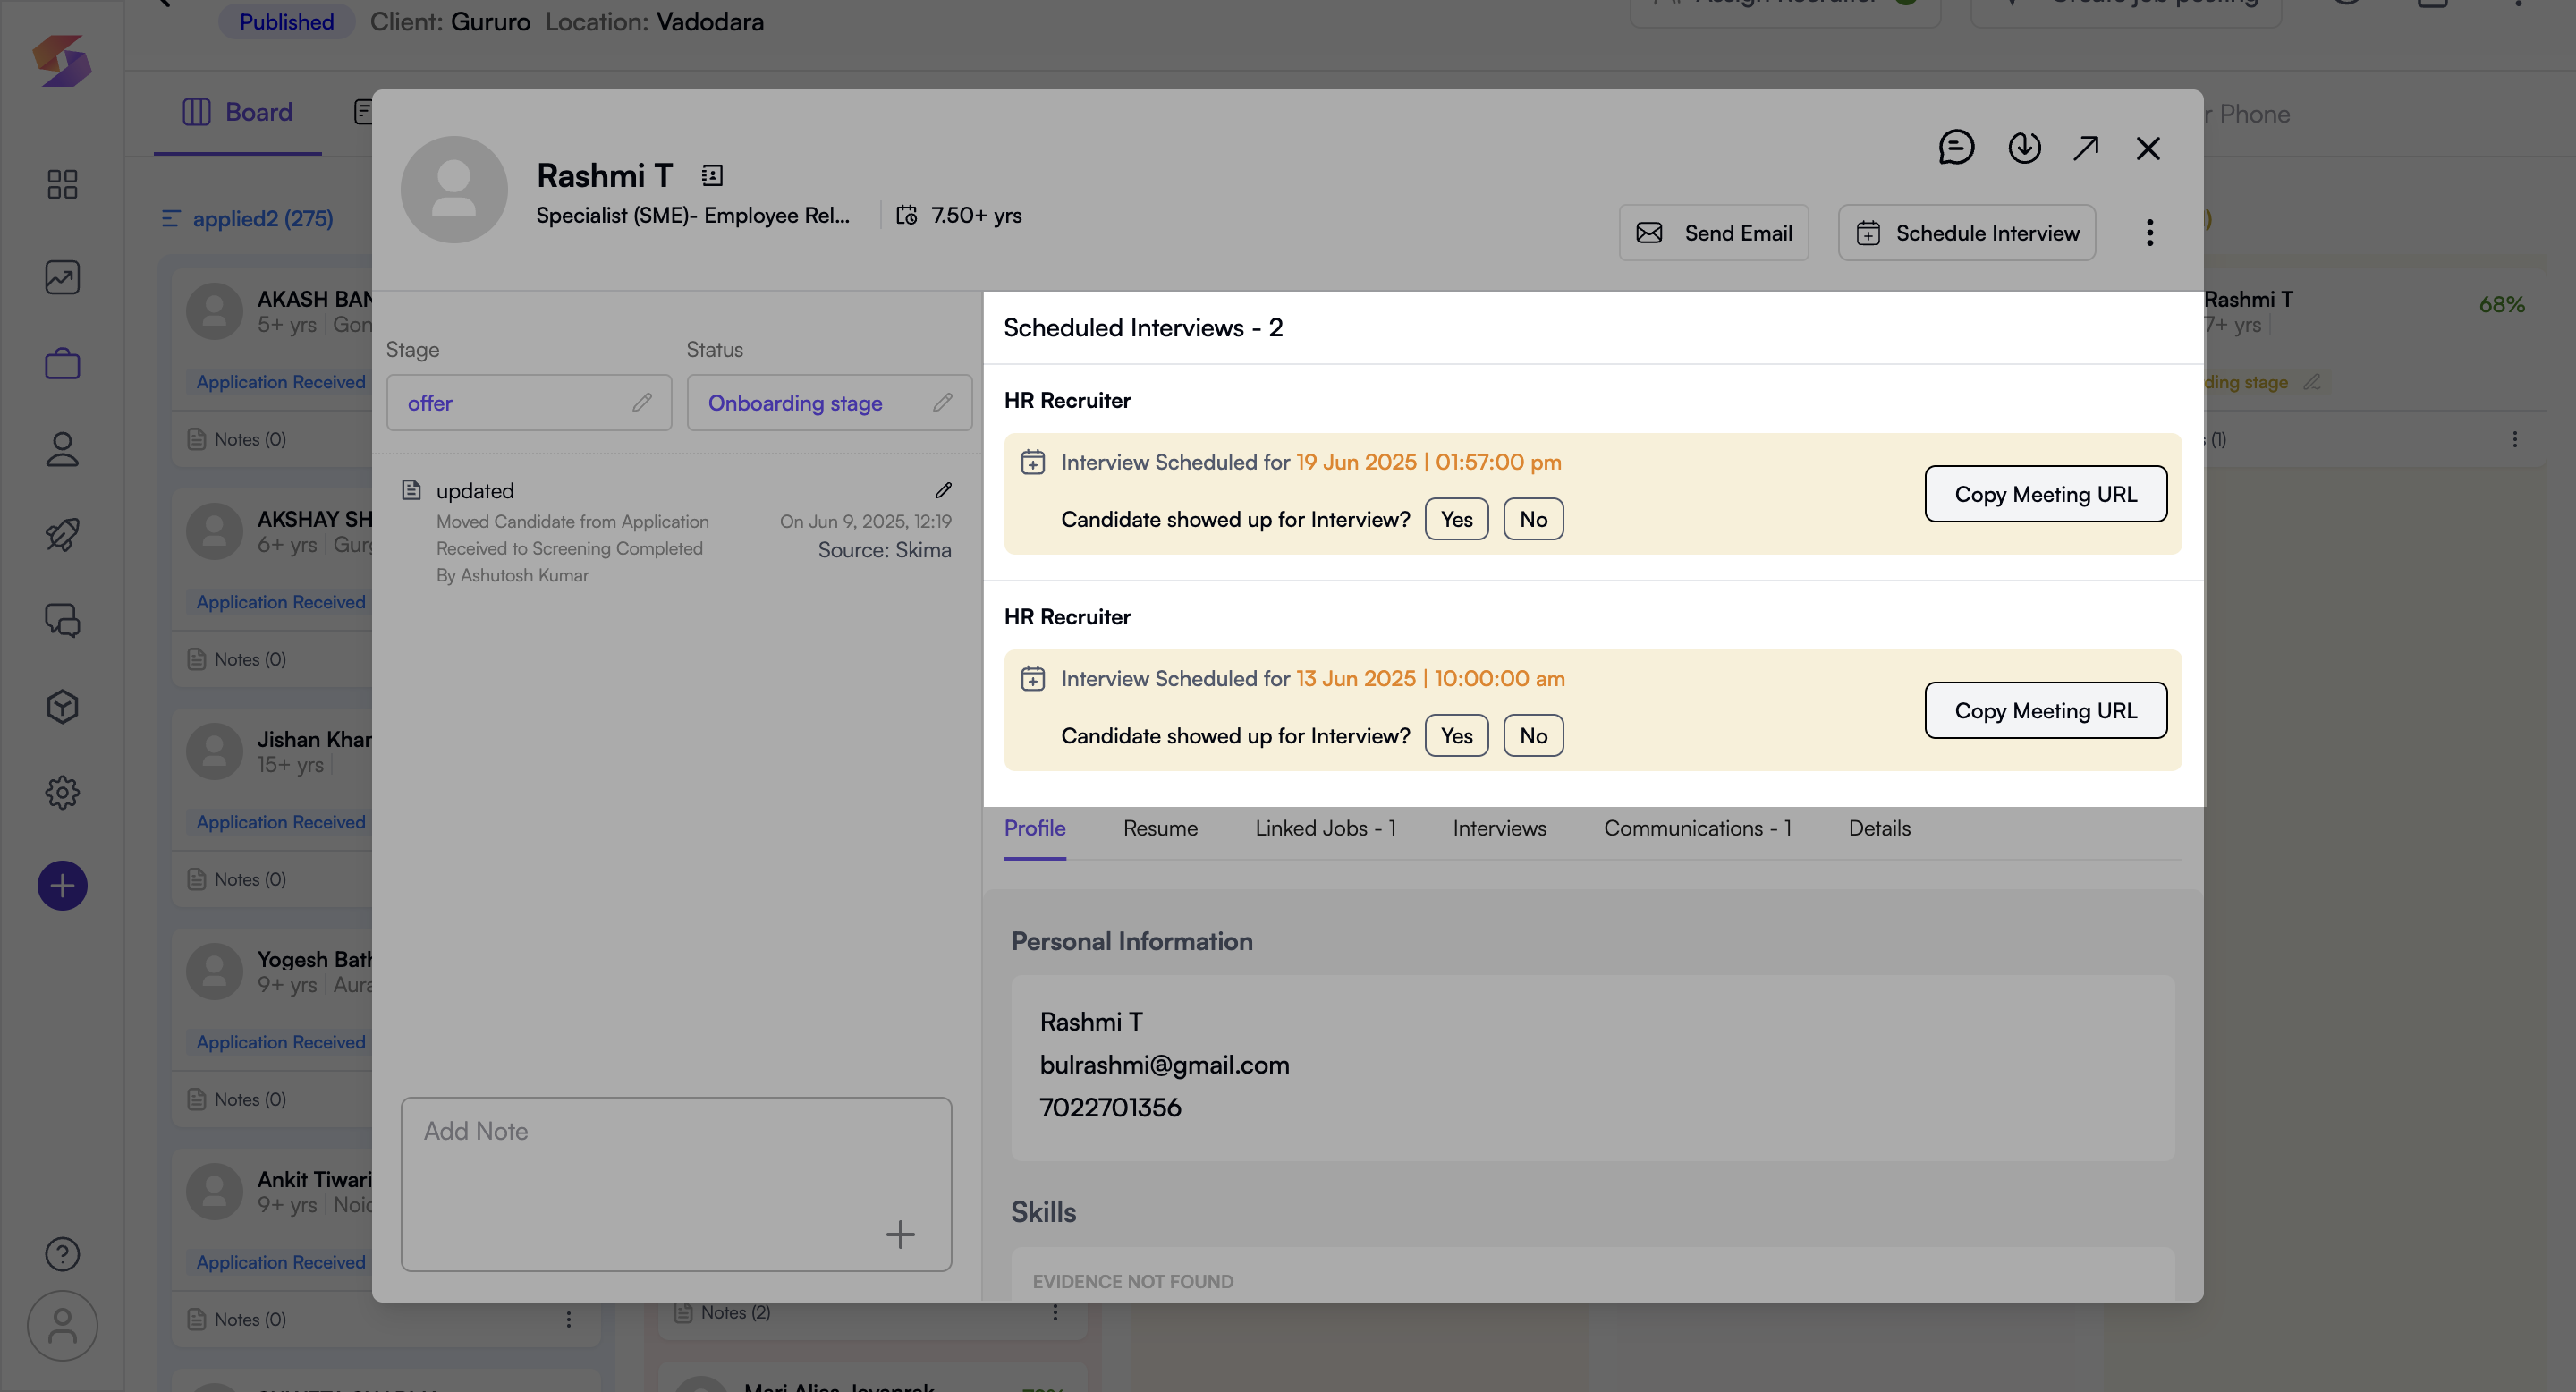2576x1392 pixels.
Task: Click the contact card icon beside Rashmi T
Action: 712,176
